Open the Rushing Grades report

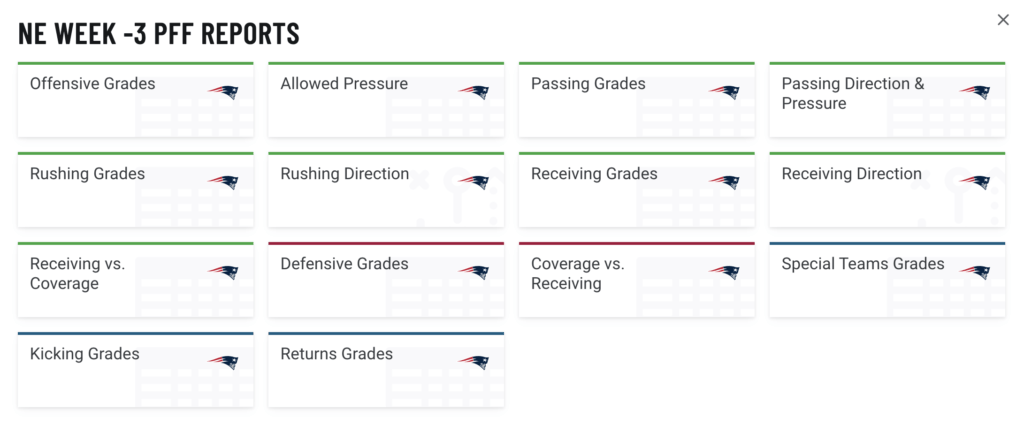point(87,174)
